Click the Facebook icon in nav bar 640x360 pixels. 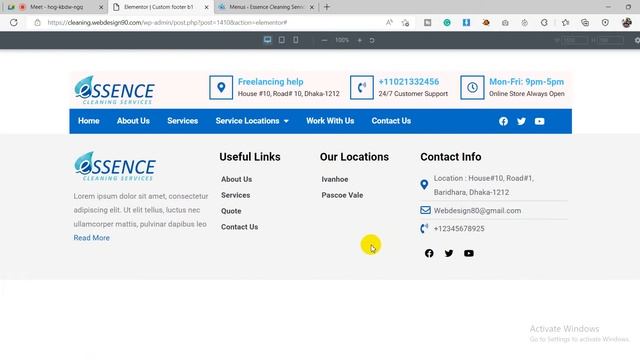[503, 121]
